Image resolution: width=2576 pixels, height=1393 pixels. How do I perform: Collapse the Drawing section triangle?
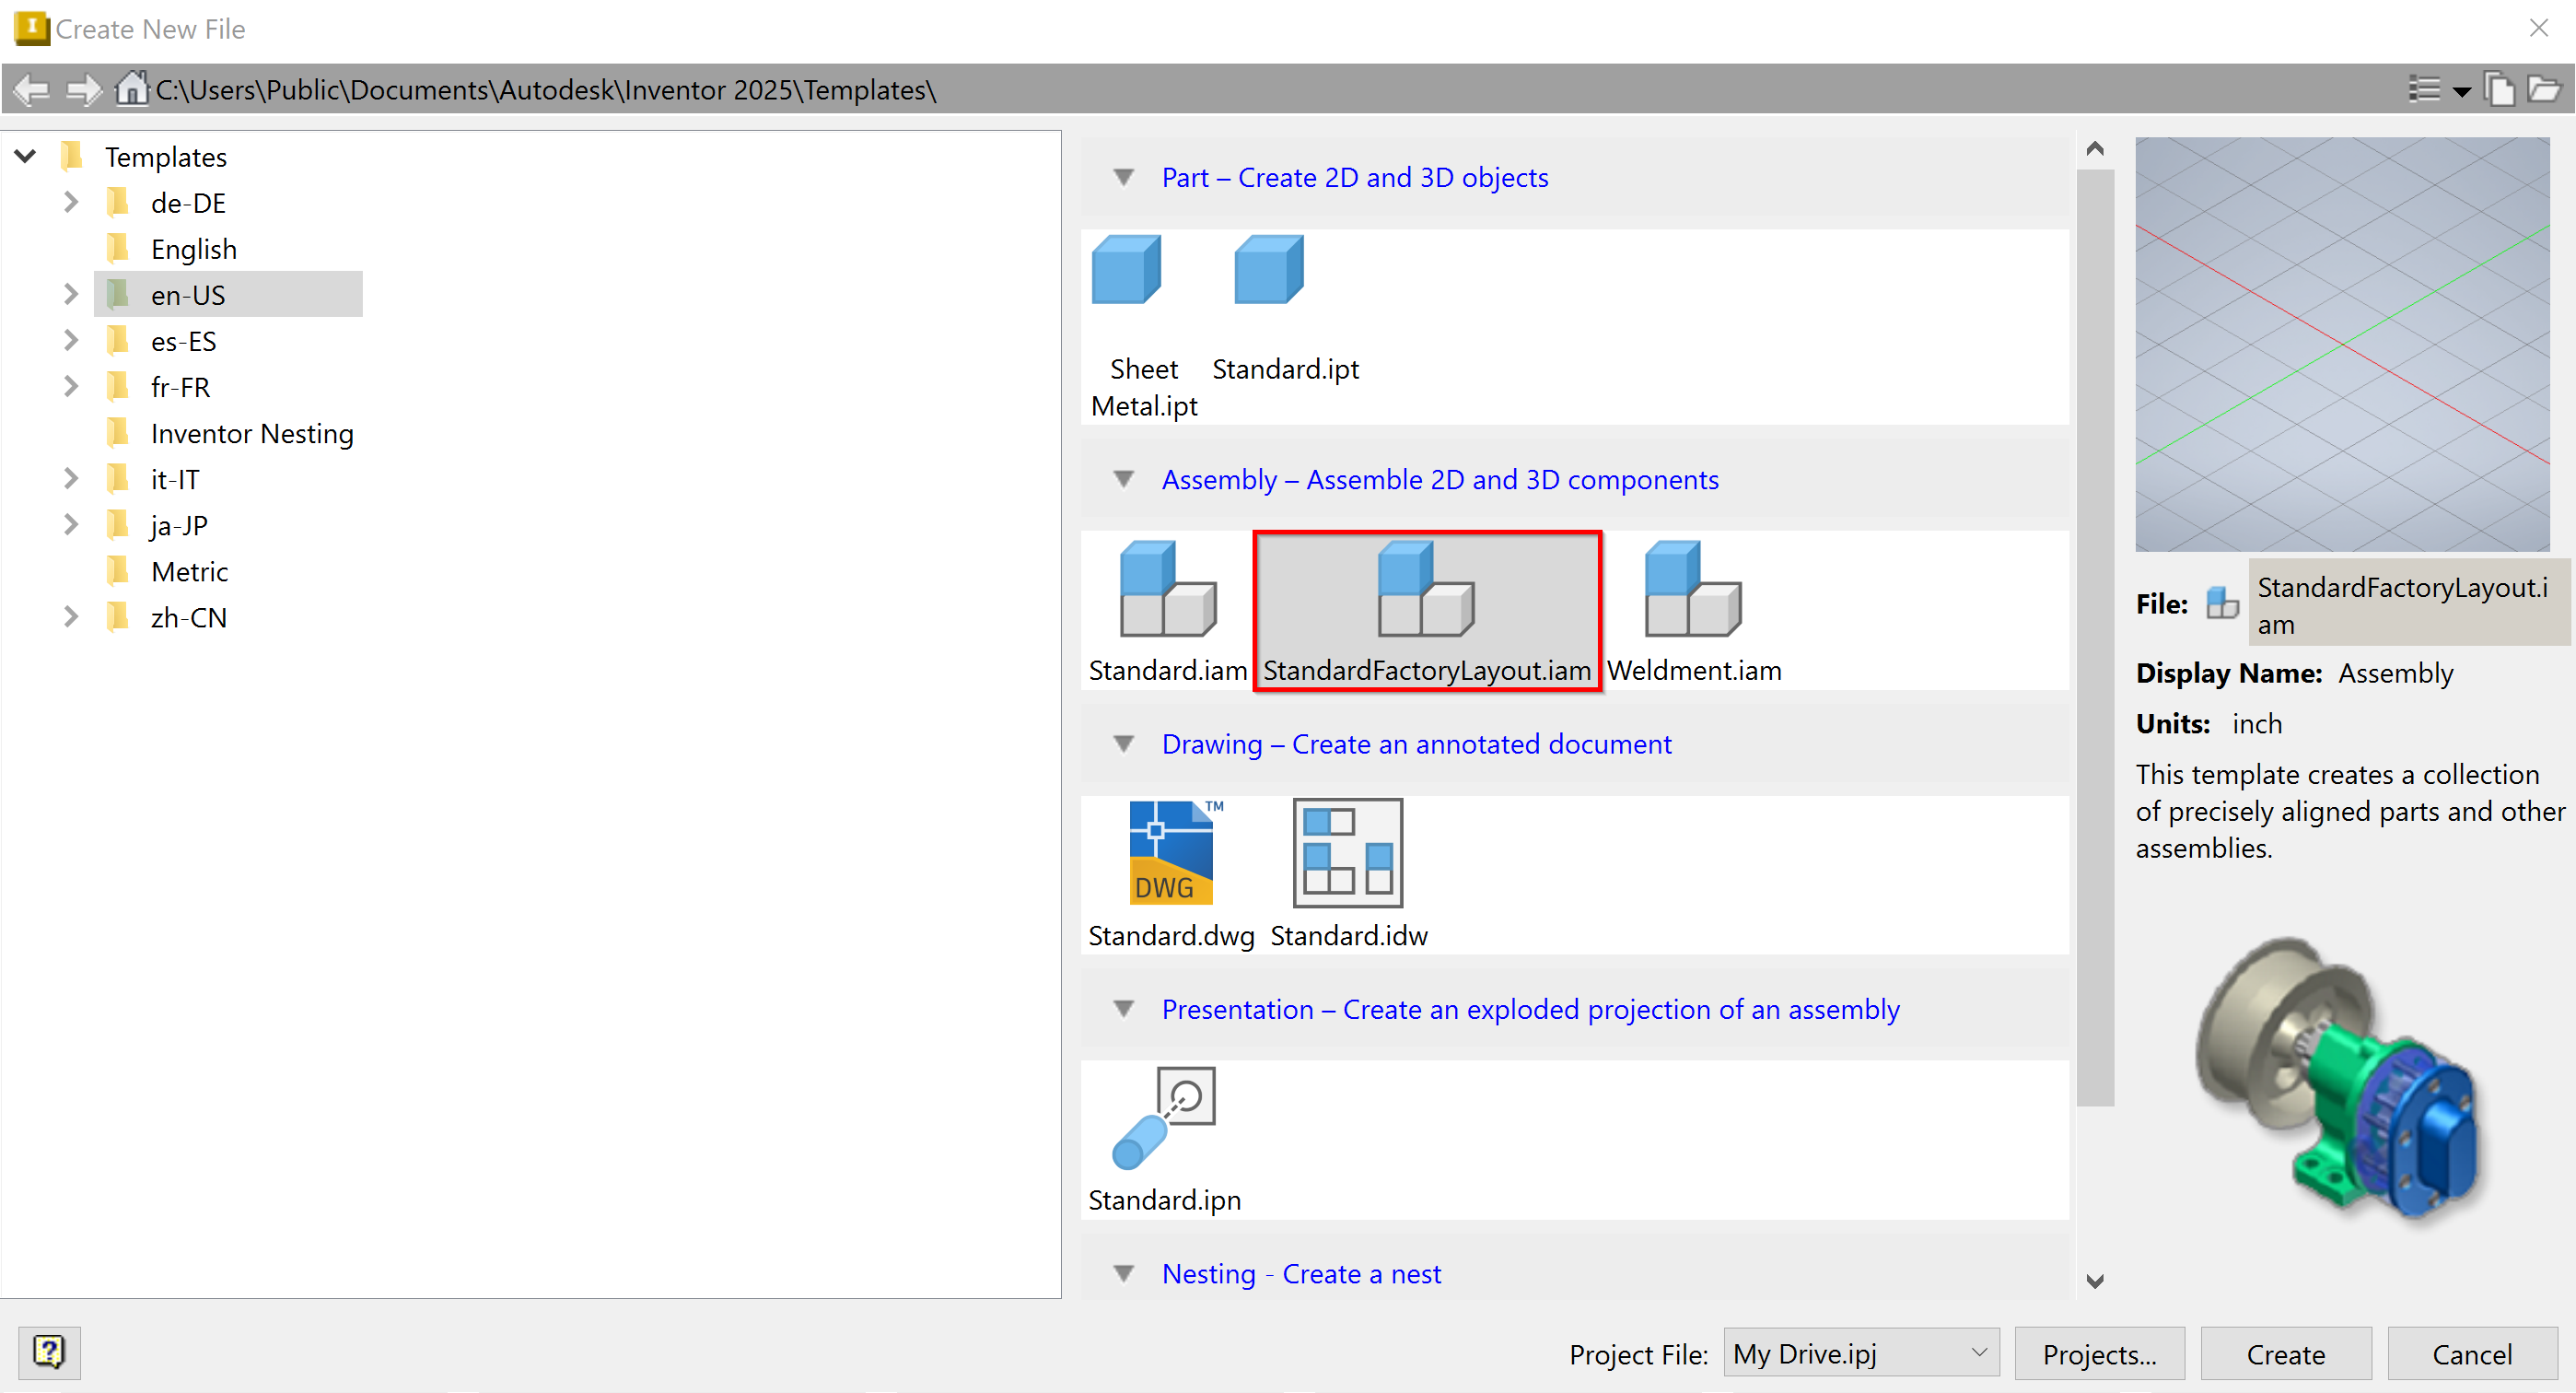(x=1124, y=744)
